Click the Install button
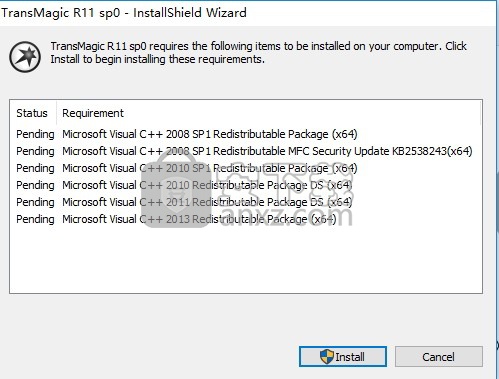This screenshot has height=379, width=499. pyautogui.click(x=343, y=356)
